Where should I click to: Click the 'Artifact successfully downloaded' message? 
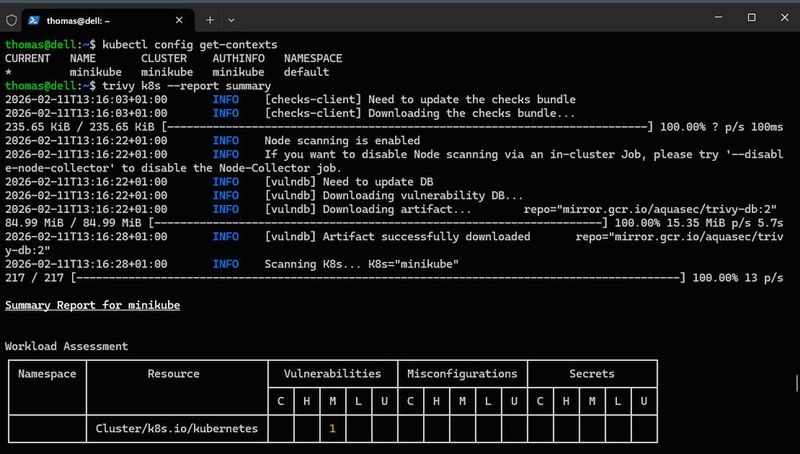tap(426, 237)
